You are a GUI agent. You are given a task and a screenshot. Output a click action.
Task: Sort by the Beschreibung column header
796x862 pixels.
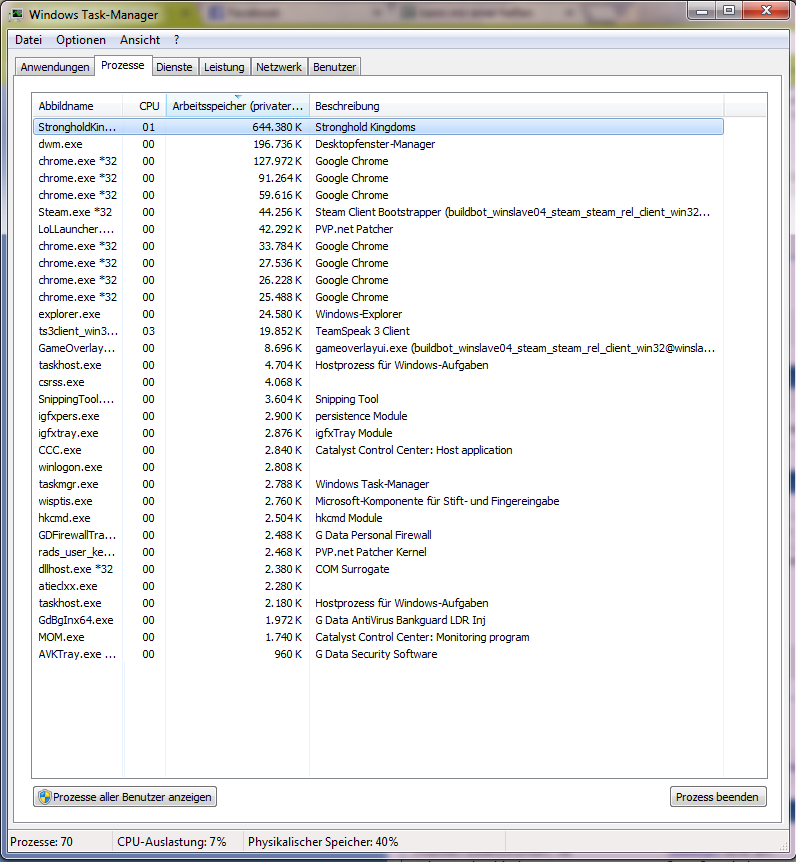point(516,106)
